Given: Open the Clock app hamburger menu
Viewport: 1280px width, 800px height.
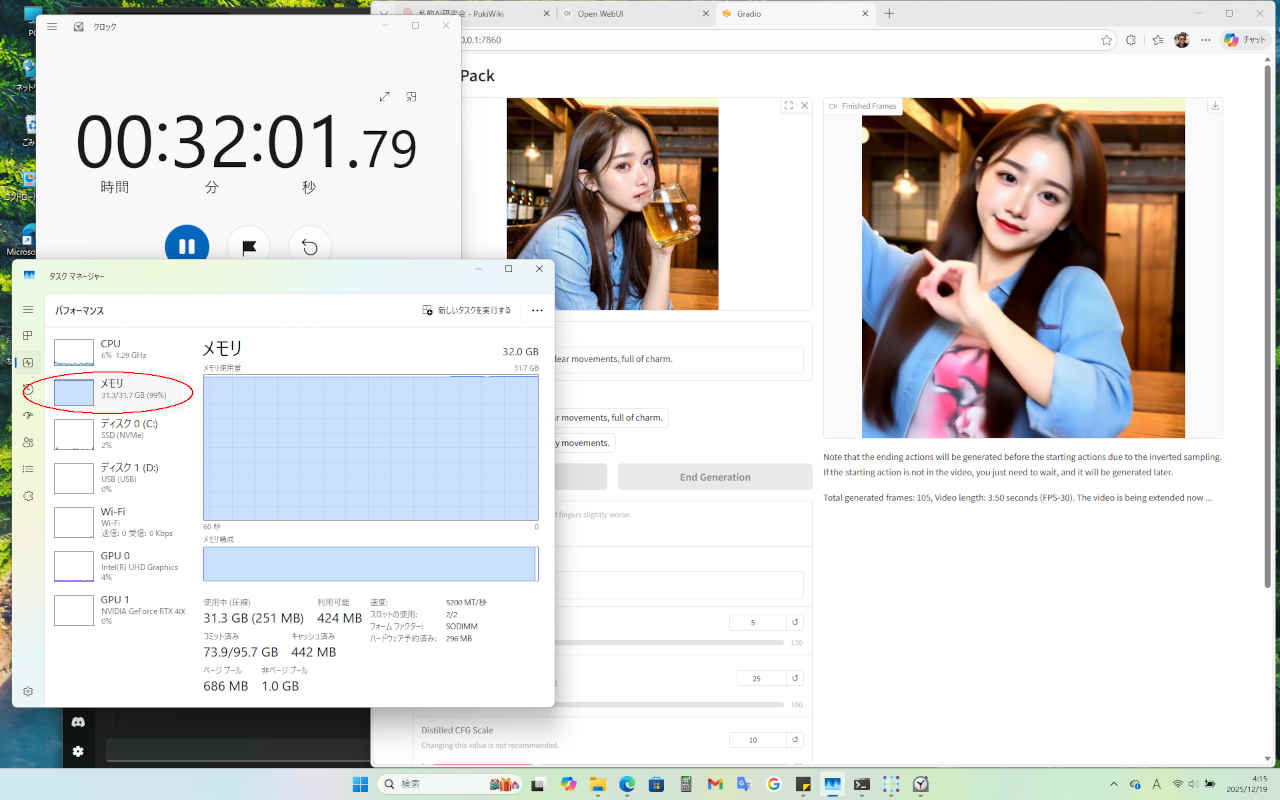Looking at the screenshot, I should click(52, 26).
